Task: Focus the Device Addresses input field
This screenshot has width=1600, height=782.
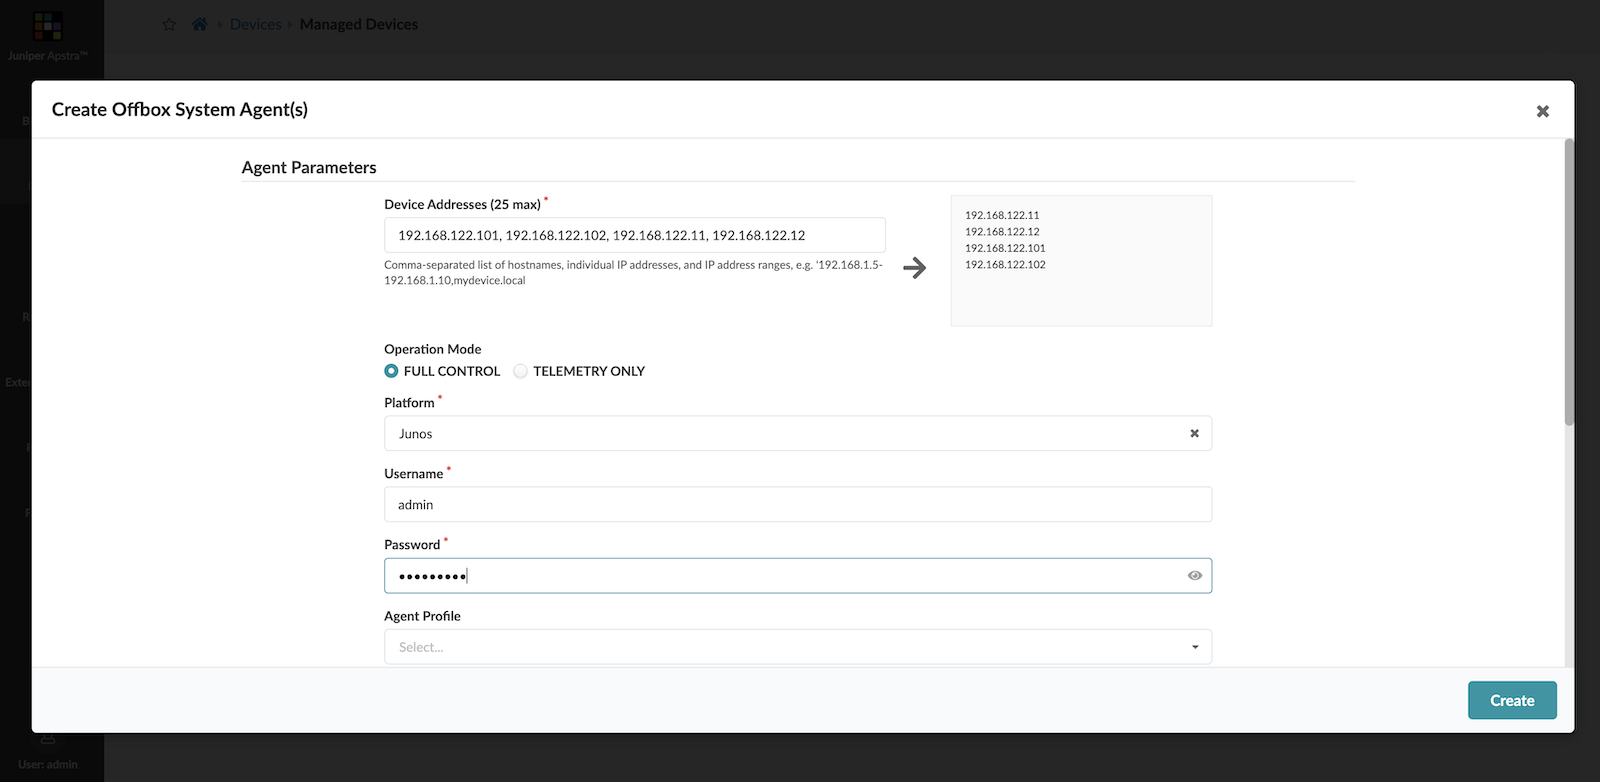Action: click(x=635, y=235)
